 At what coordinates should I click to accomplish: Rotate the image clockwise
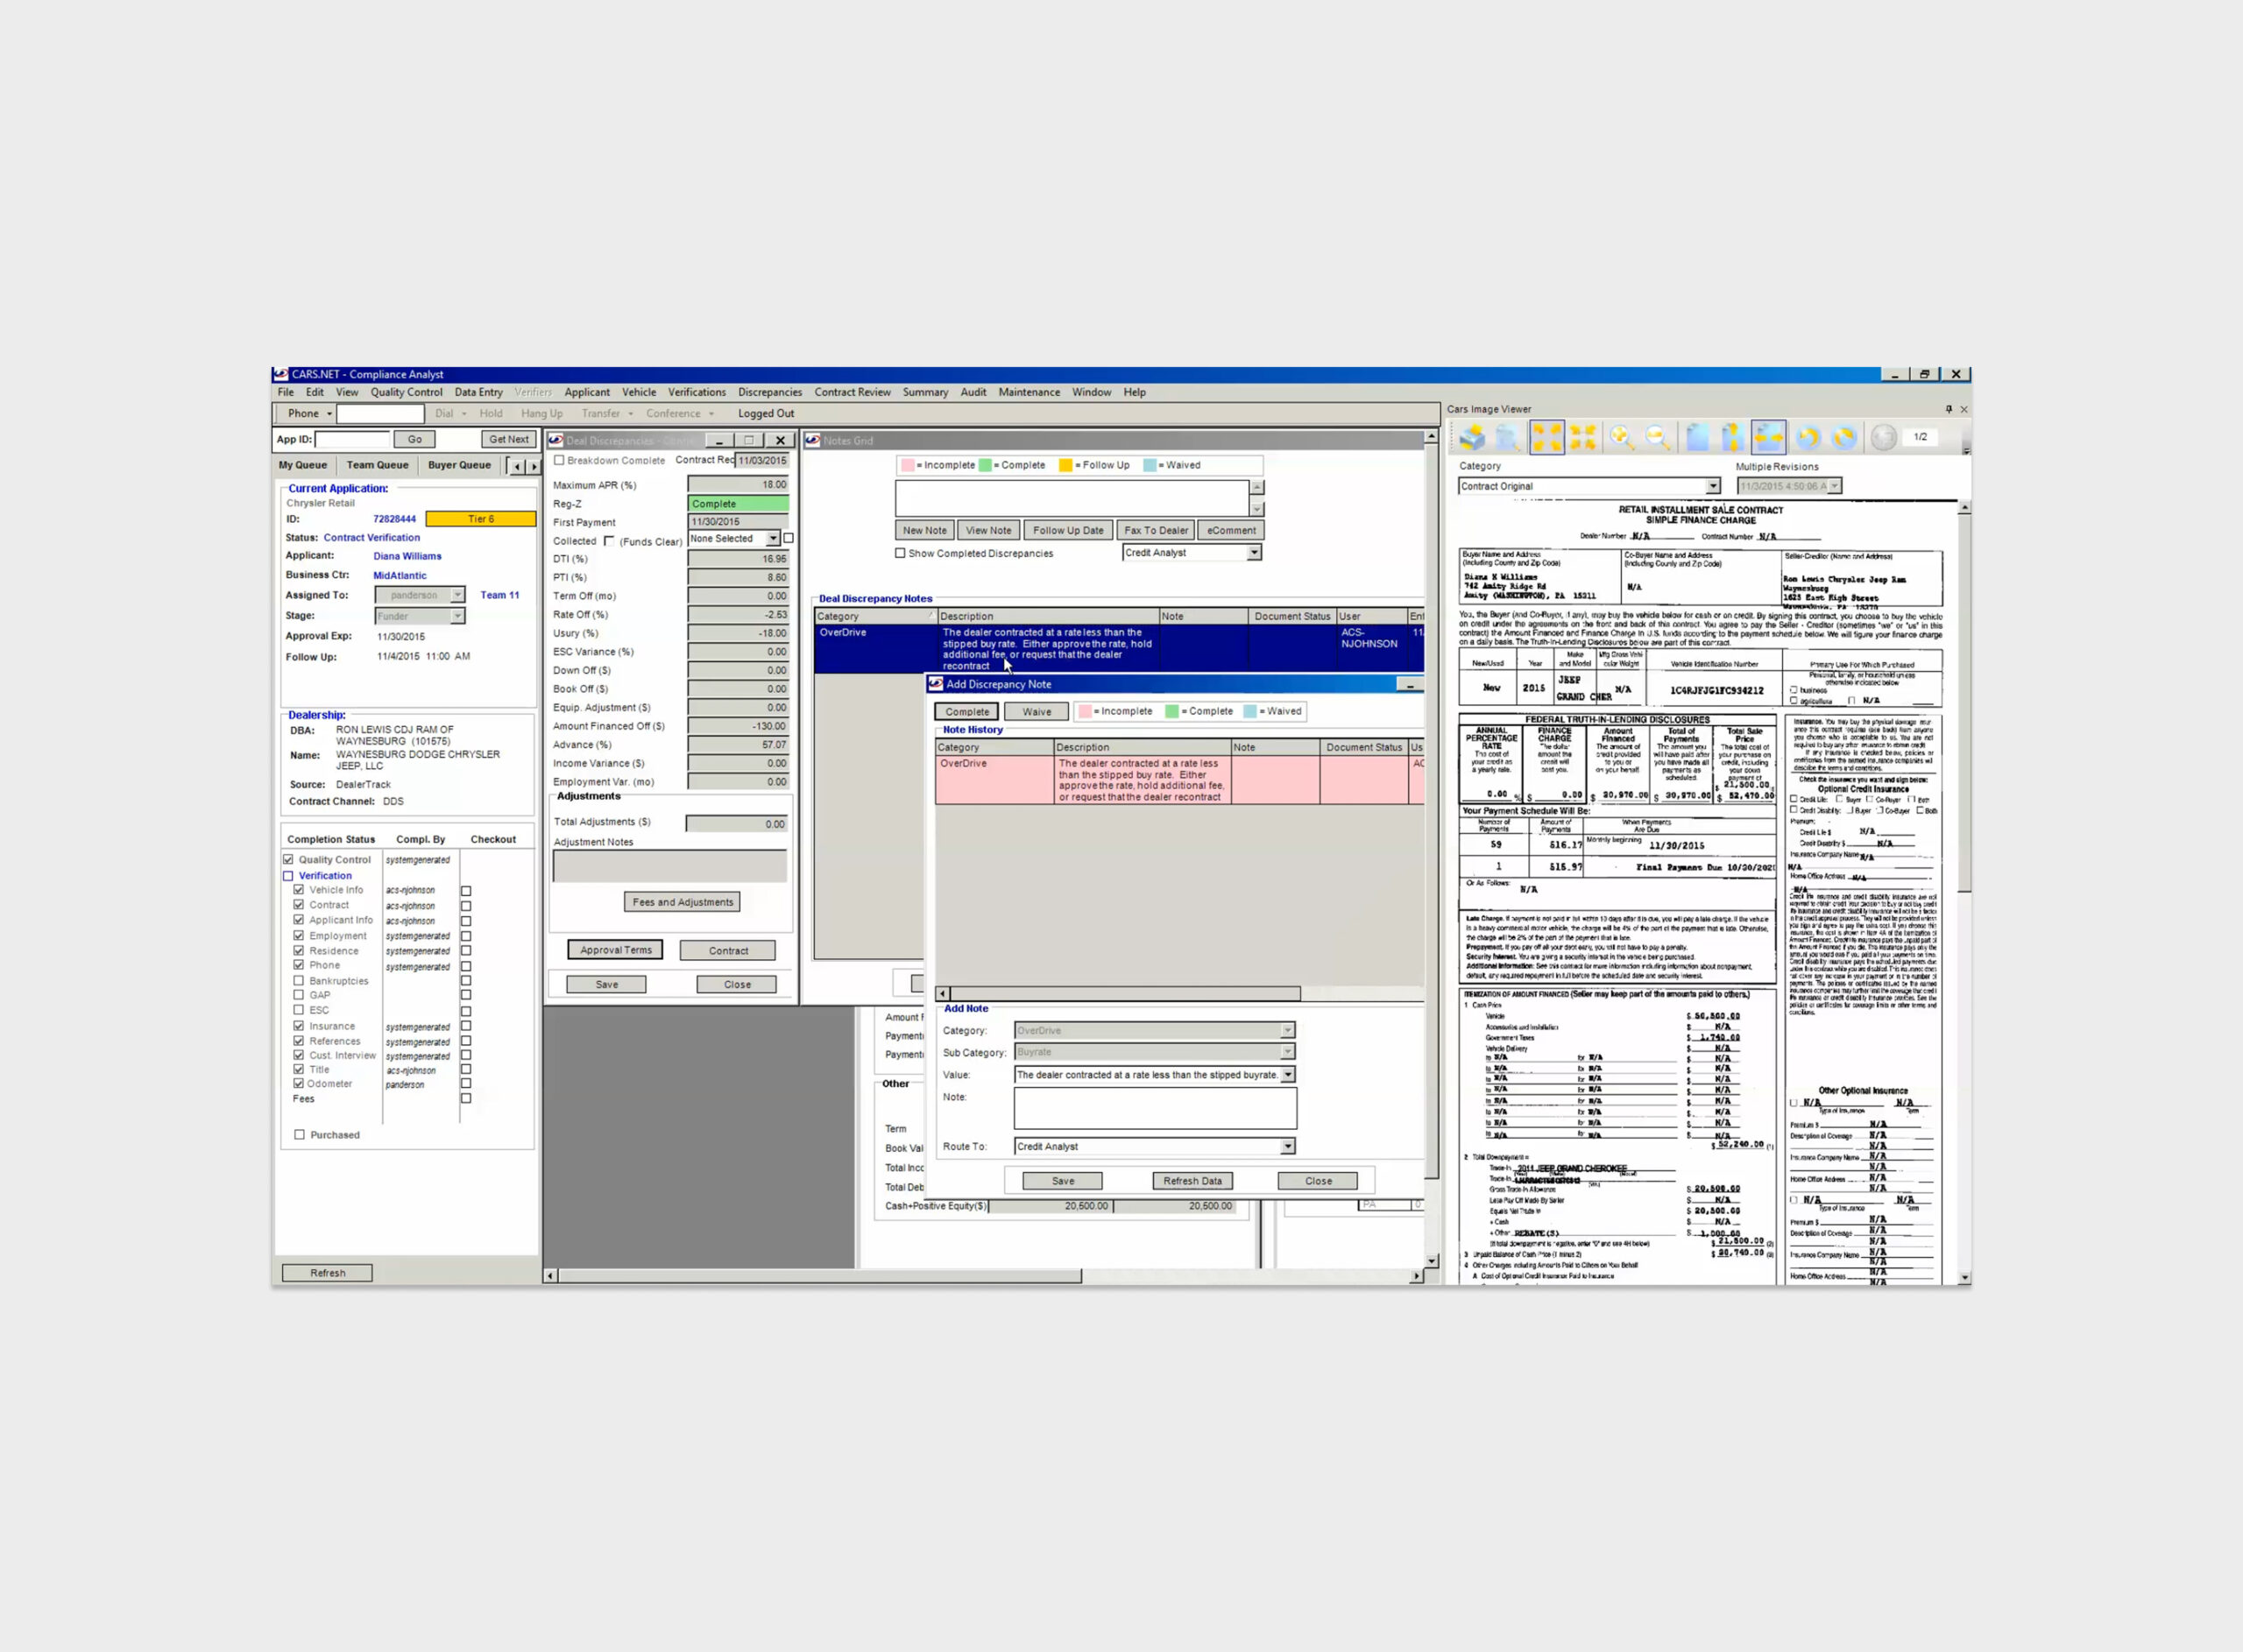click(x=1844, y=437)
